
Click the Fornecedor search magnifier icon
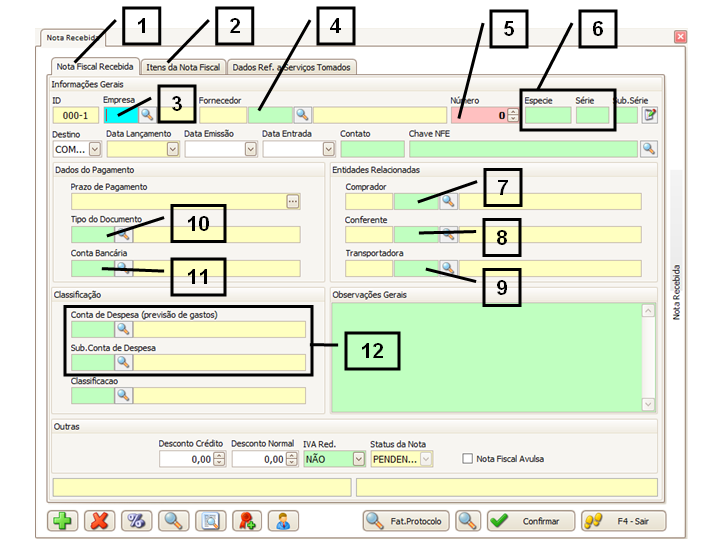(301, 115)
